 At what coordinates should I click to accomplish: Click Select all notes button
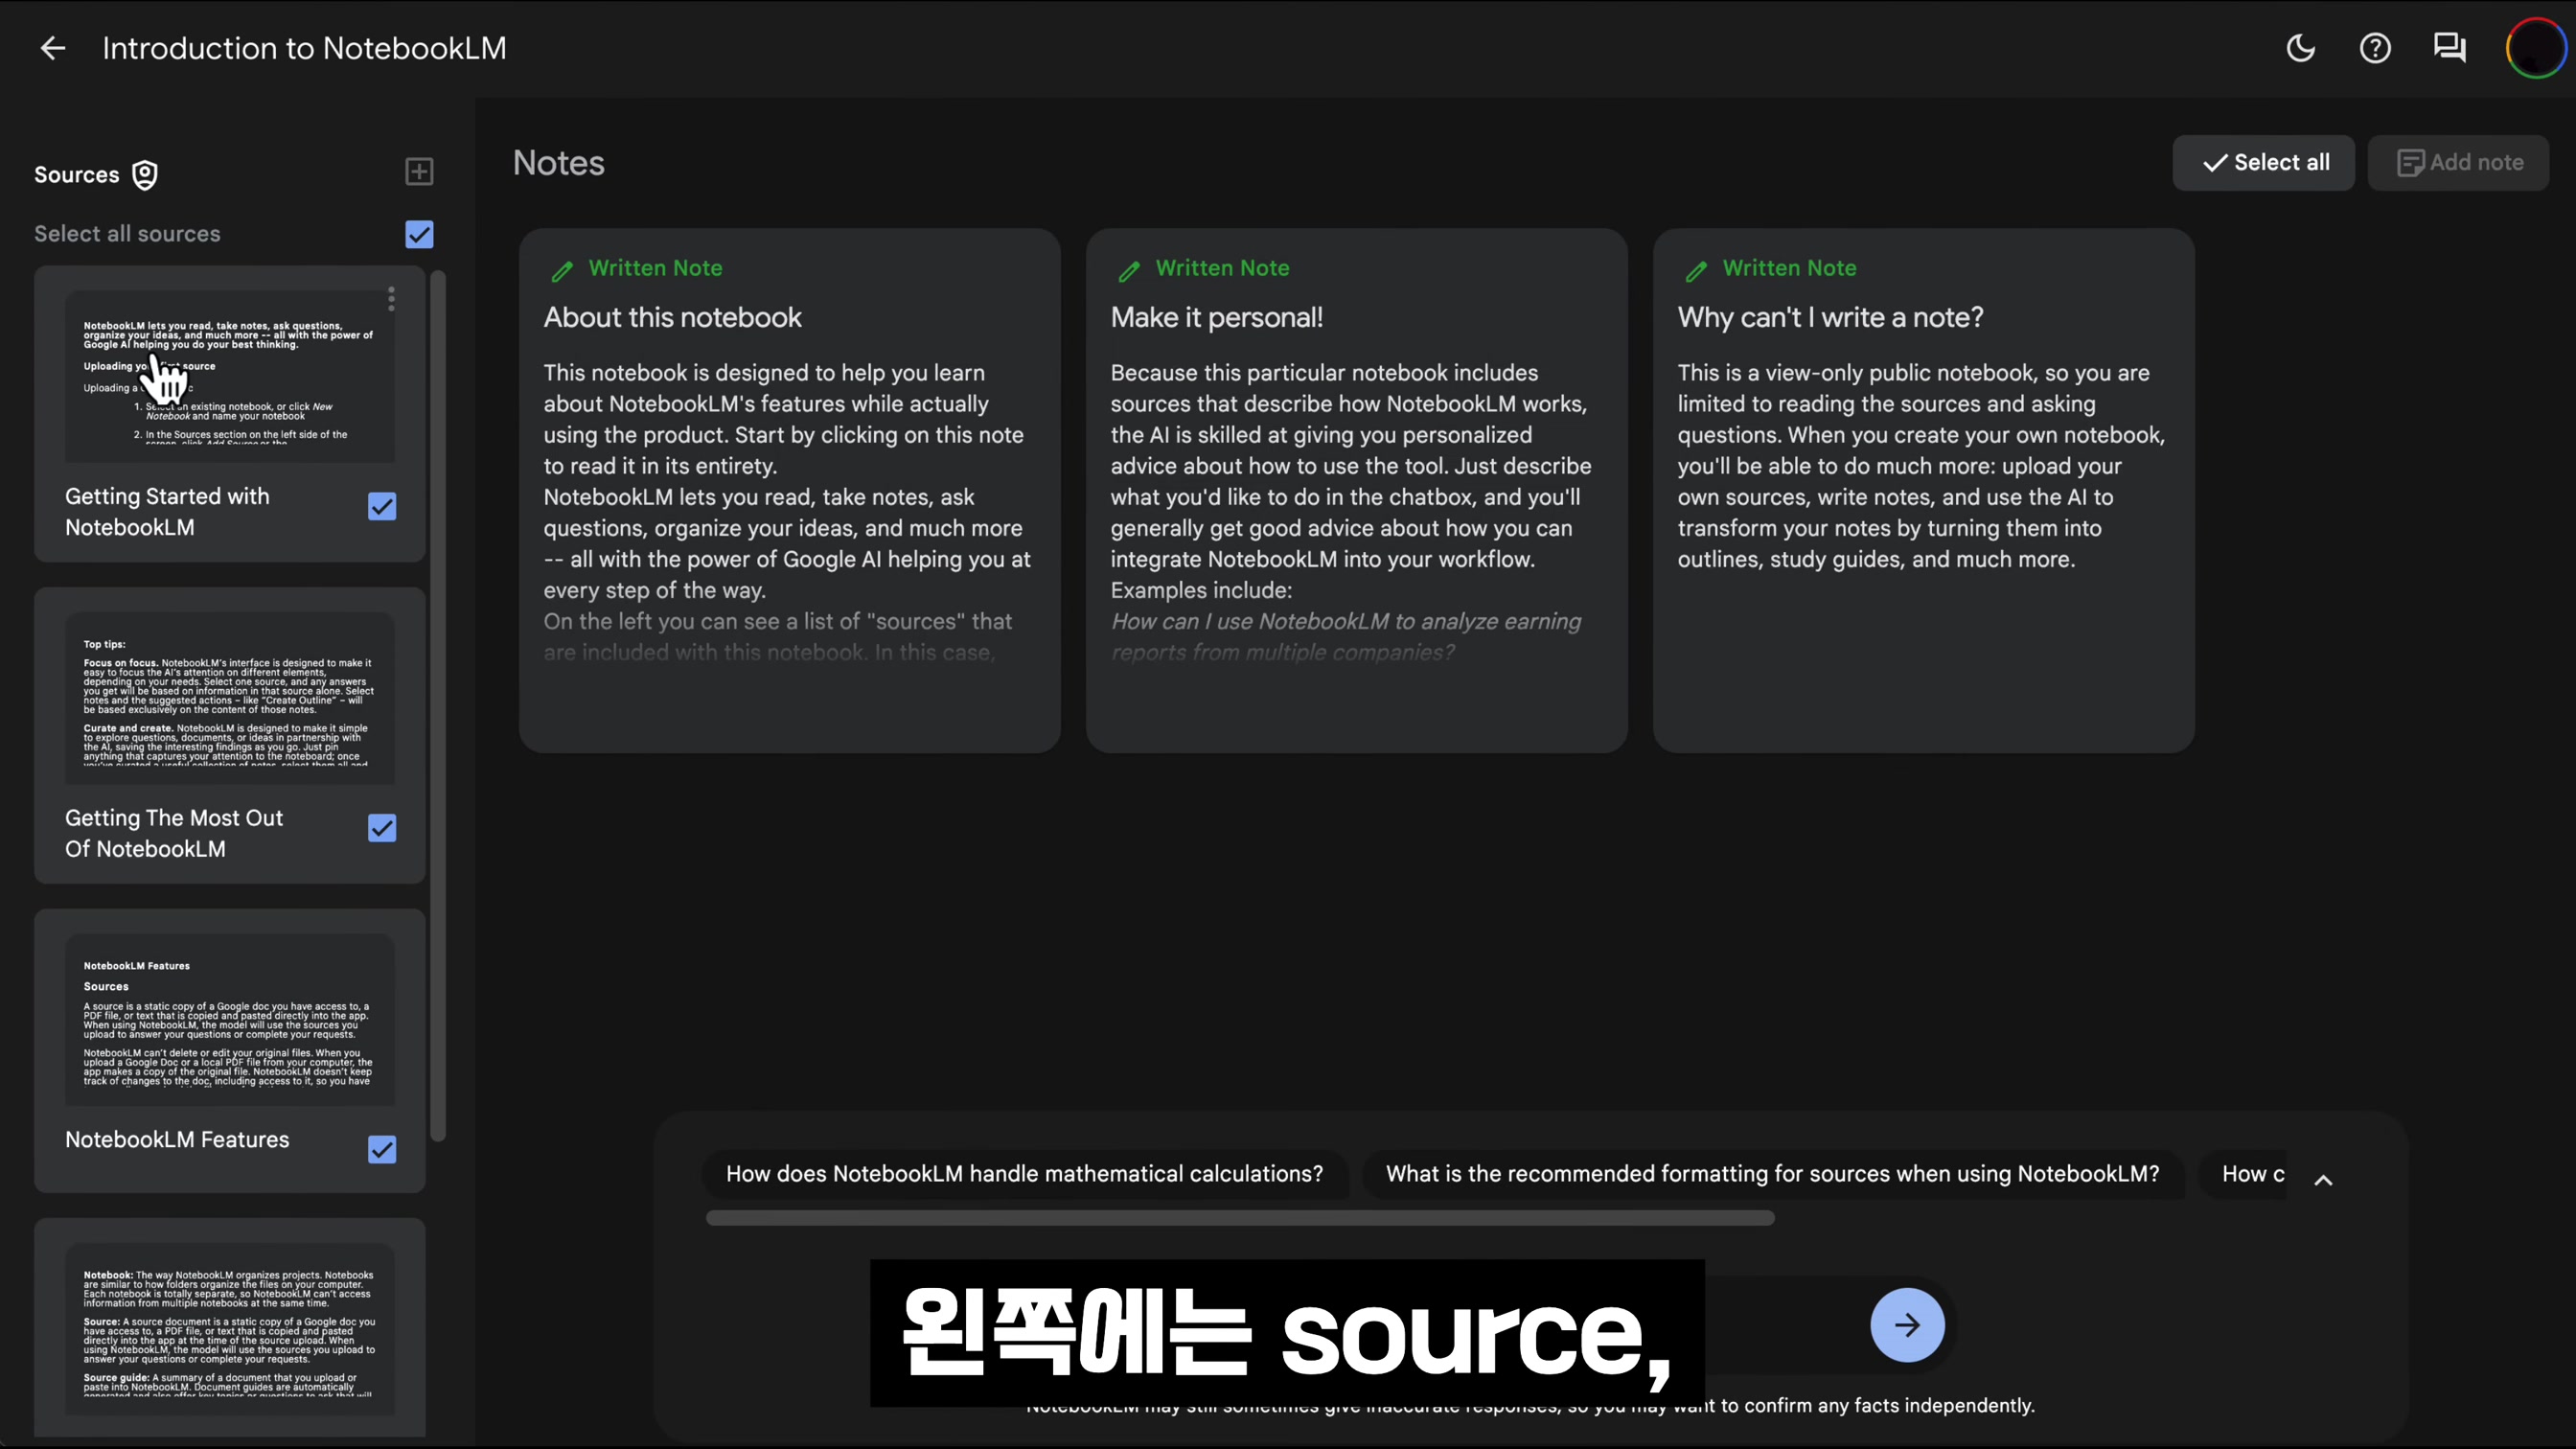click(2263, 162)
